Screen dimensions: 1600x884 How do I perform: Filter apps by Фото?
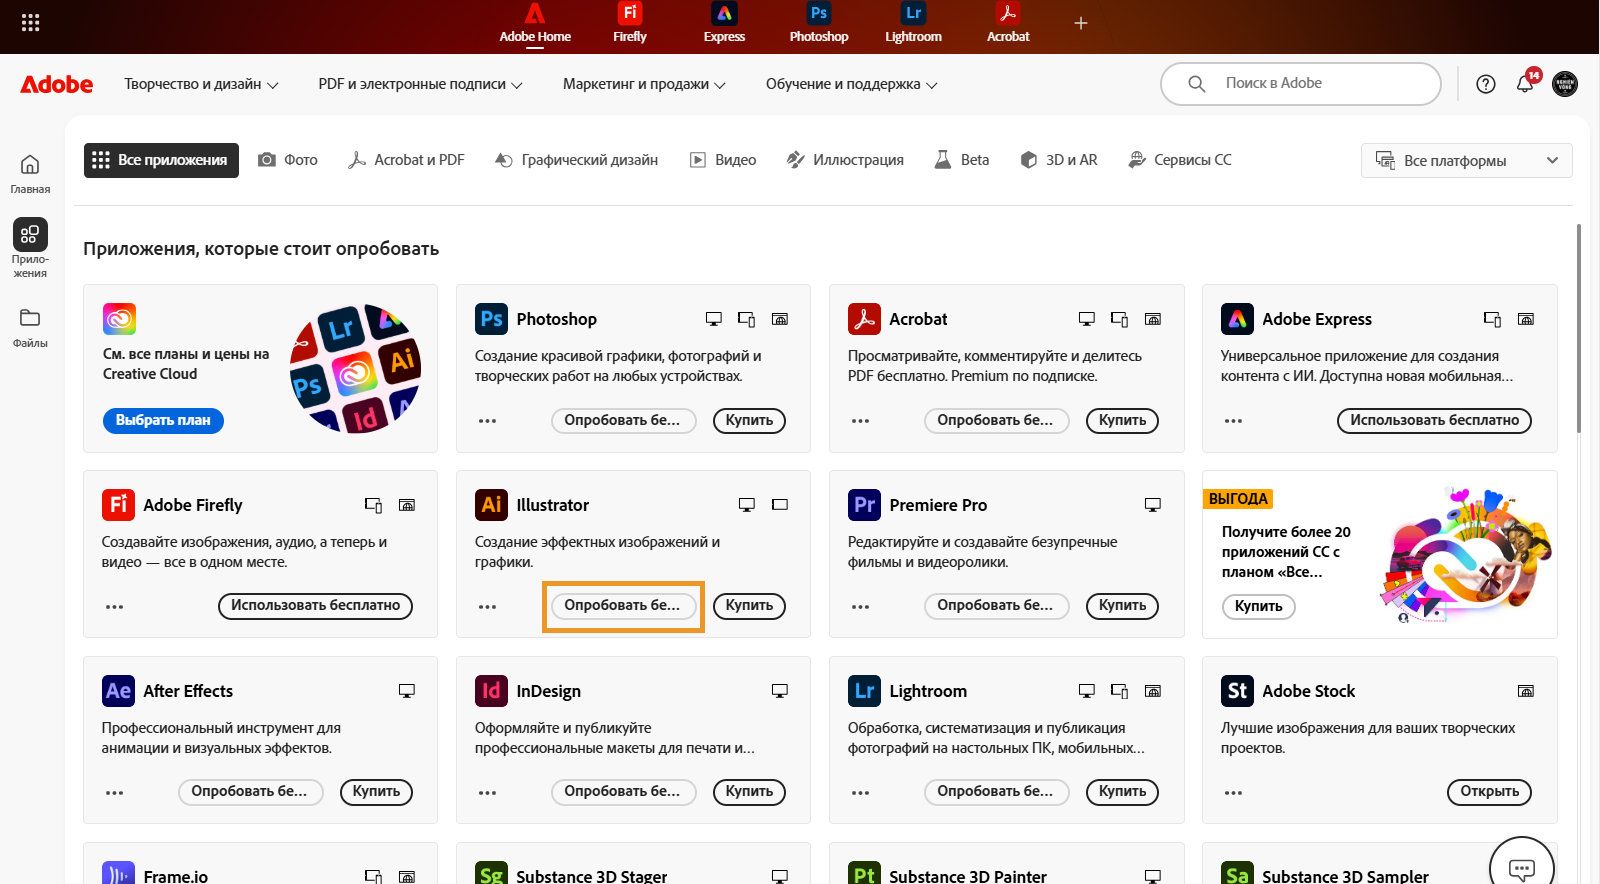pos(288,160)
